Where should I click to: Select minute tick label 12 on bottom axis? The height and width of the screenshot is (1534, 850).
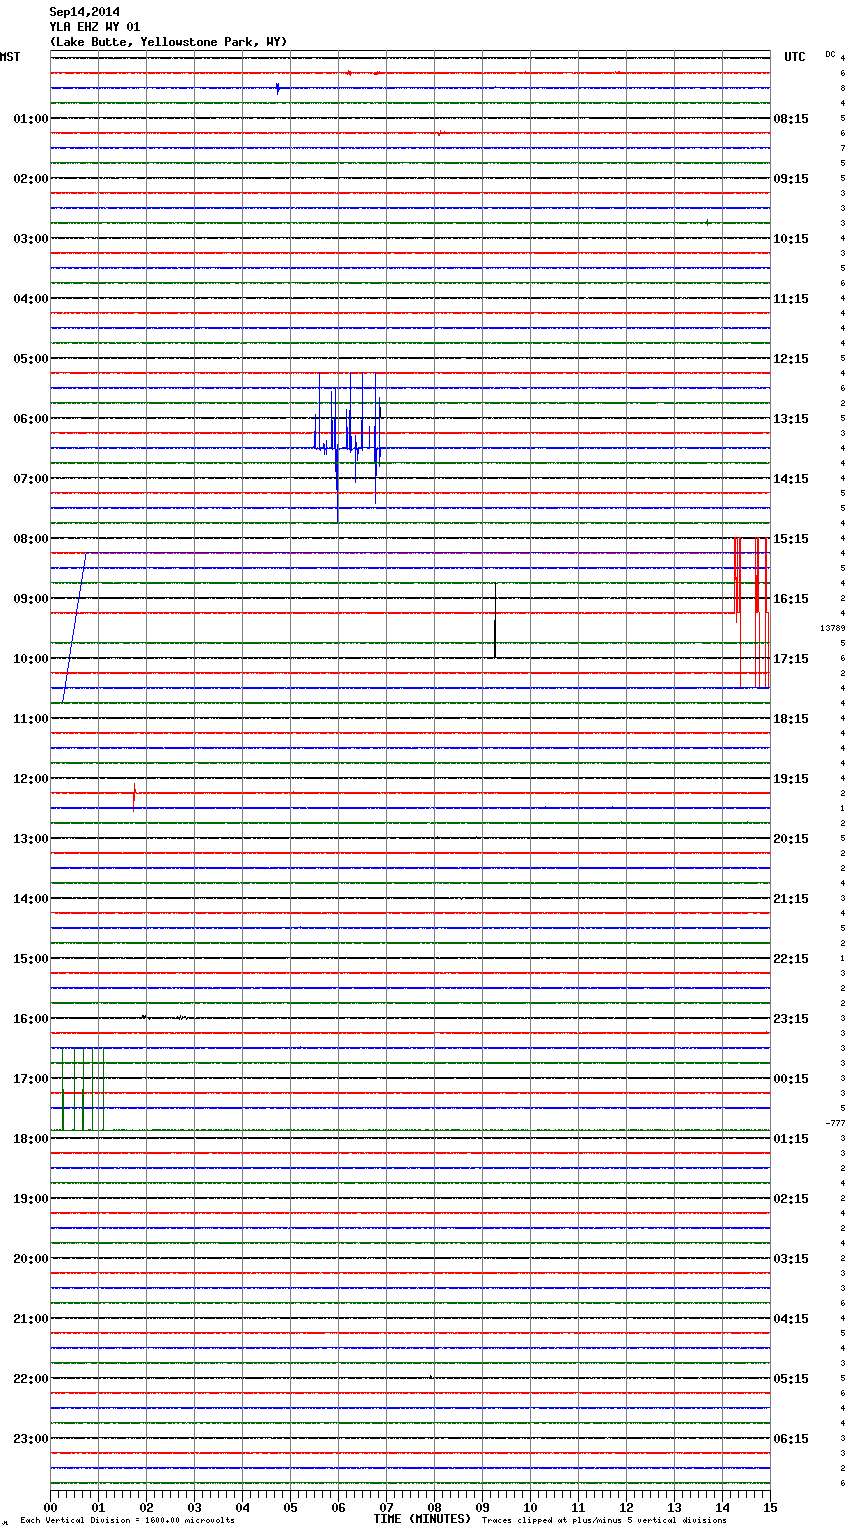[x=626, y=1508]
